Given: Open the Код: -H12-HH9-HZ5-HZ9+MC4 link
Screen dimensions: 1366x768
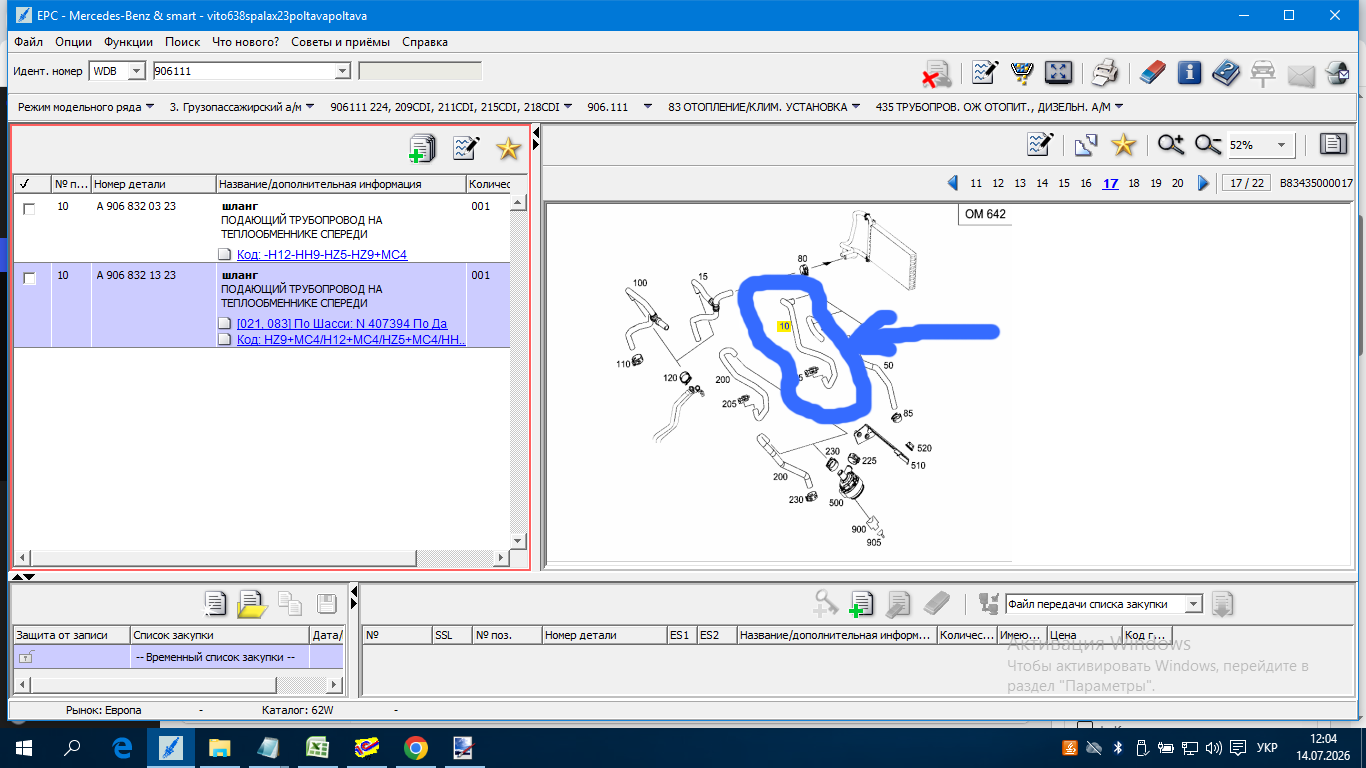Looking at the screenshot, I should [x=322, y=254].
